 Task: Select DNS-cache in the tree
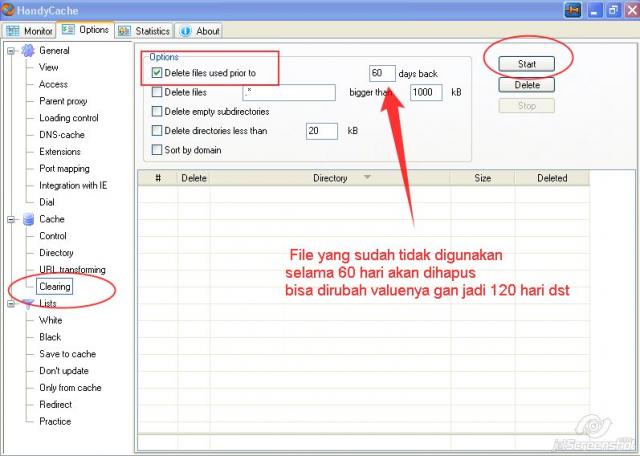62,135
